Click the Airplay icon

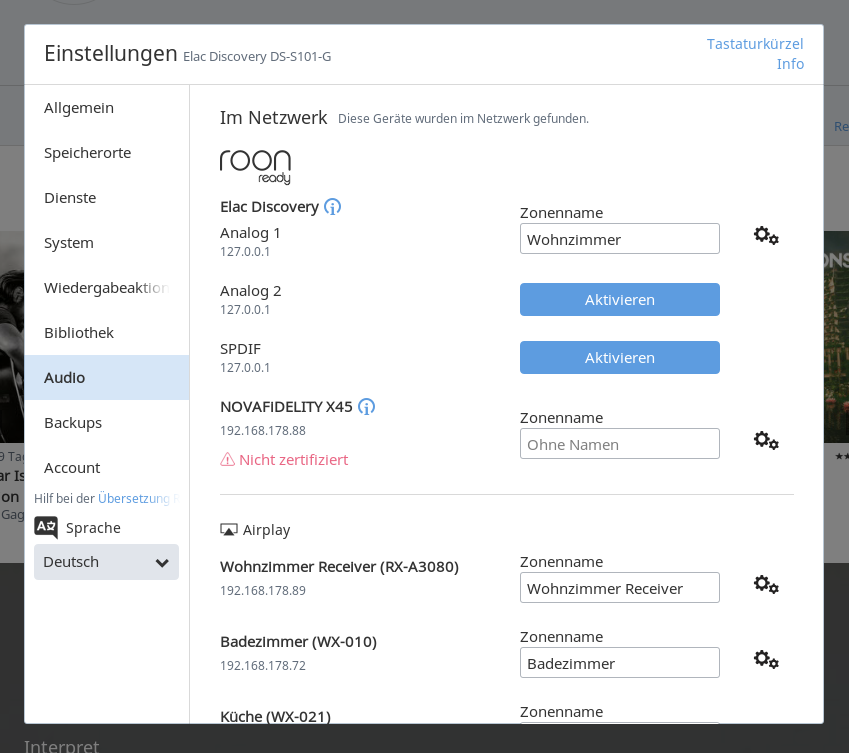tap(228, 529)
